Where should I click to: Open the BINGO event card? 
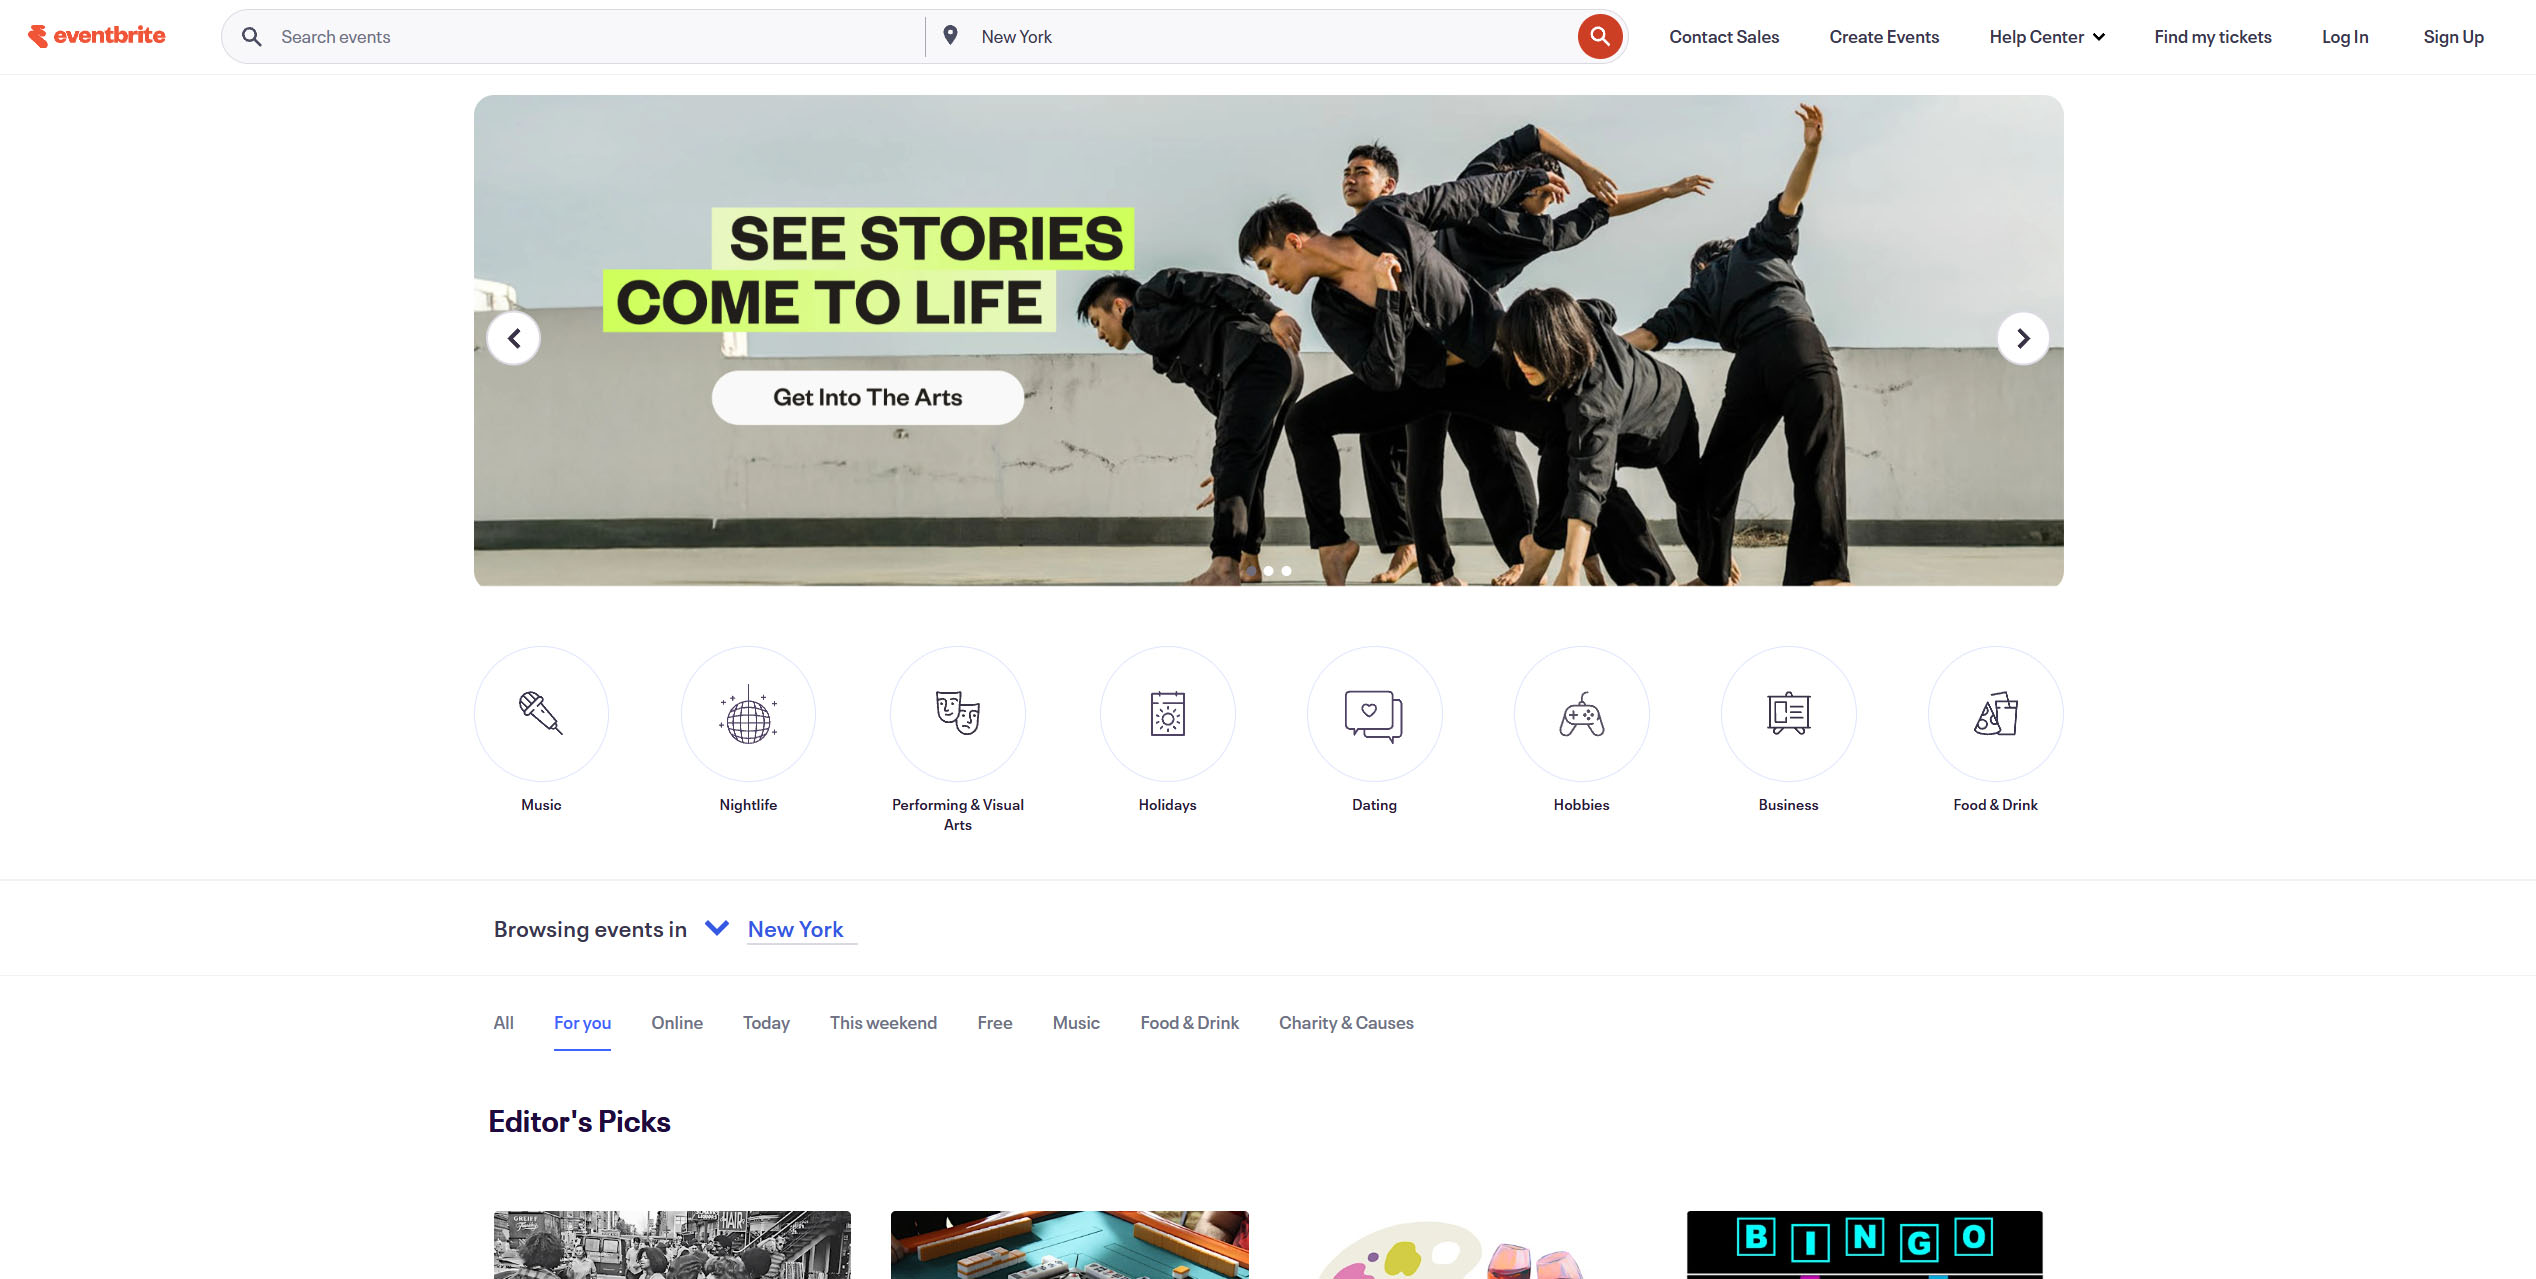click(x=1864, y=1245)
